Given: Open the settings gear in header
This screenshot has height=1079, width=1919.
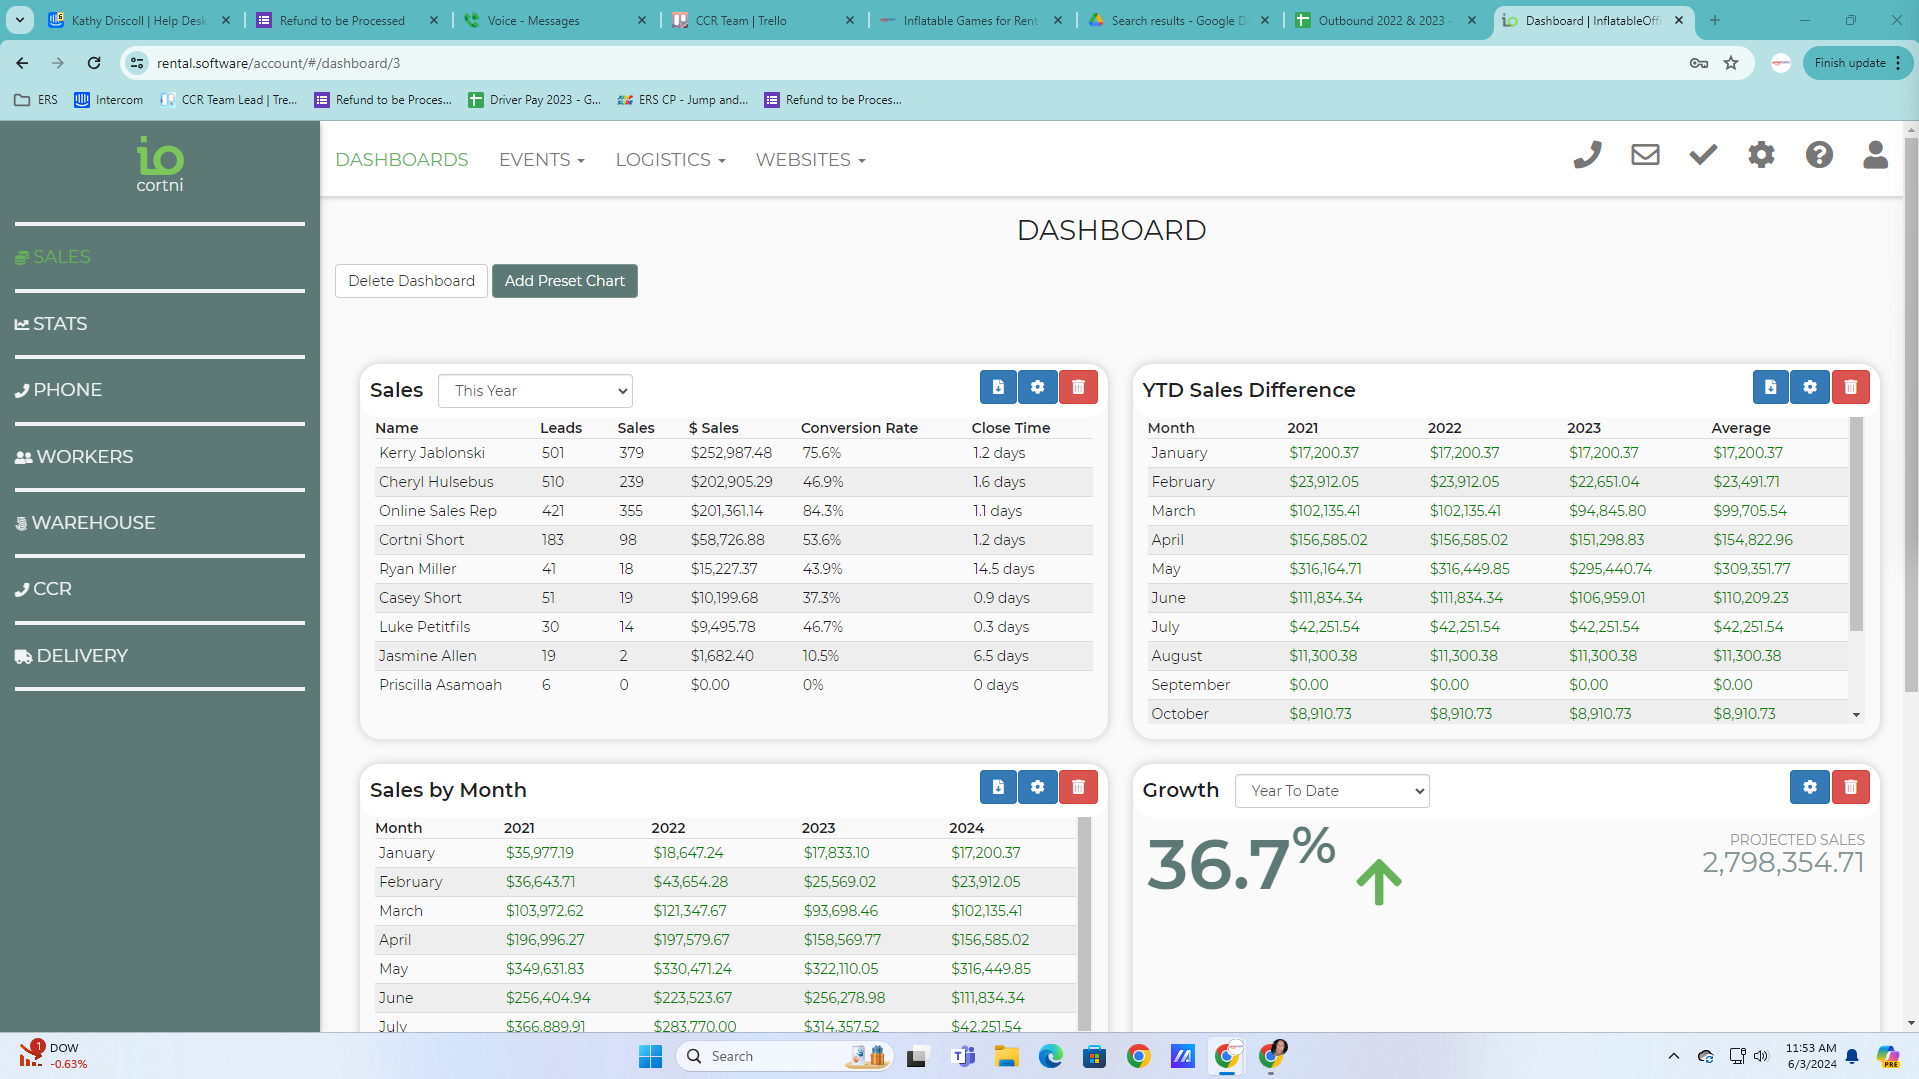Looking at the screenshot, I should point(1761,155).
